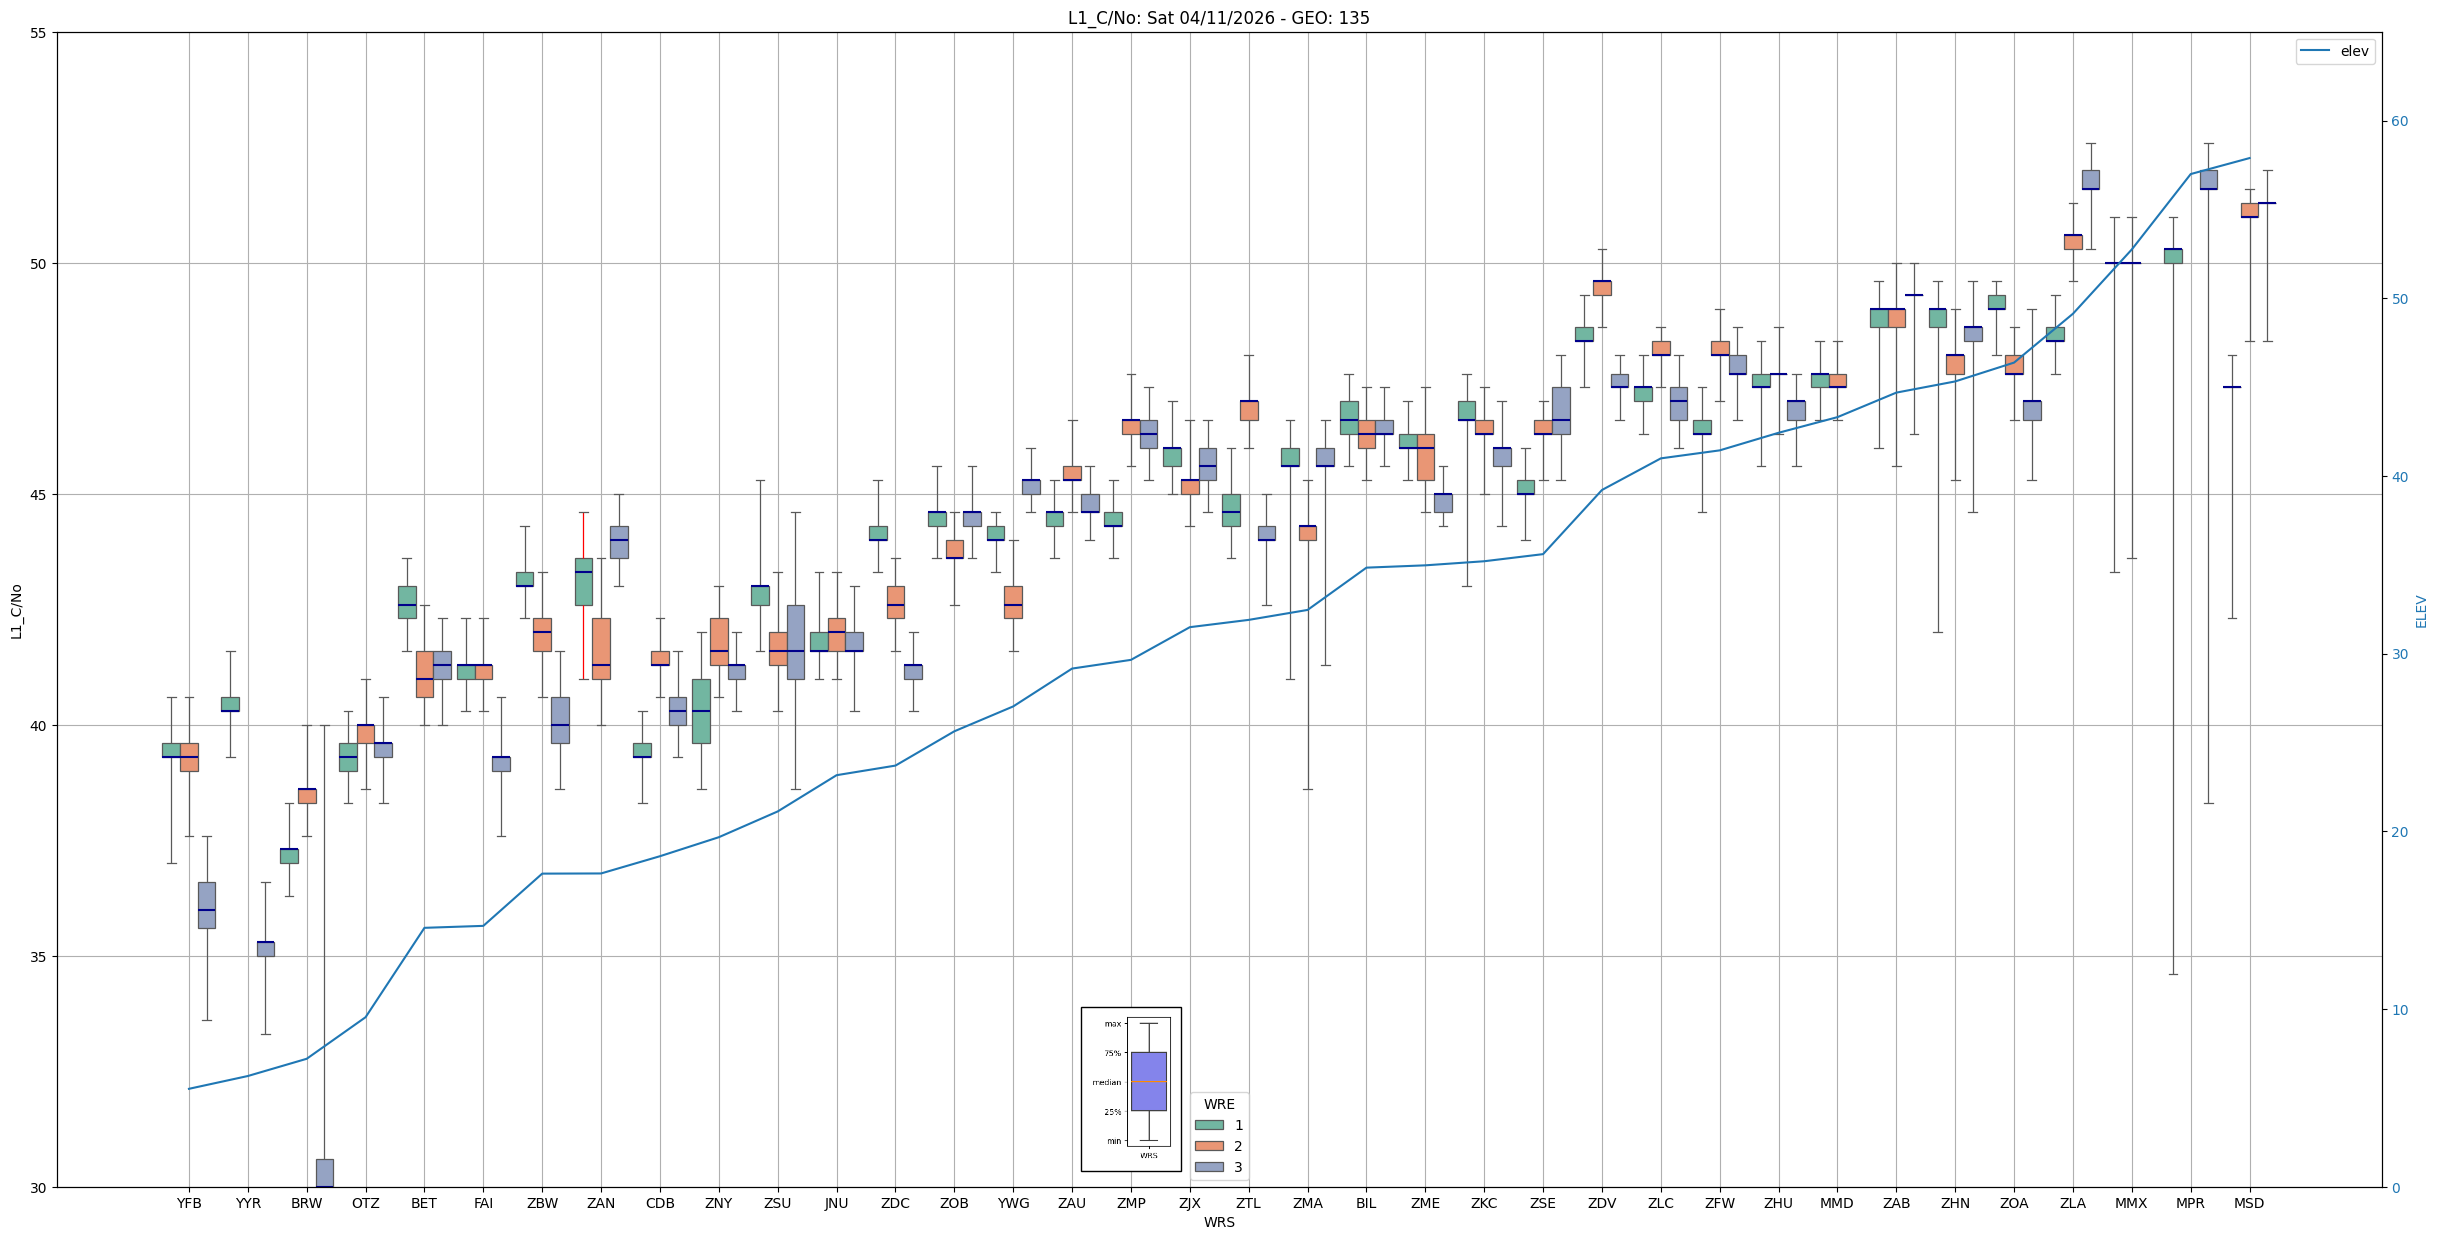The image size is (2438, 1240).
Task: Click the blue-gray WRE 3 legend swatch
Action: coord(1209,1167)
